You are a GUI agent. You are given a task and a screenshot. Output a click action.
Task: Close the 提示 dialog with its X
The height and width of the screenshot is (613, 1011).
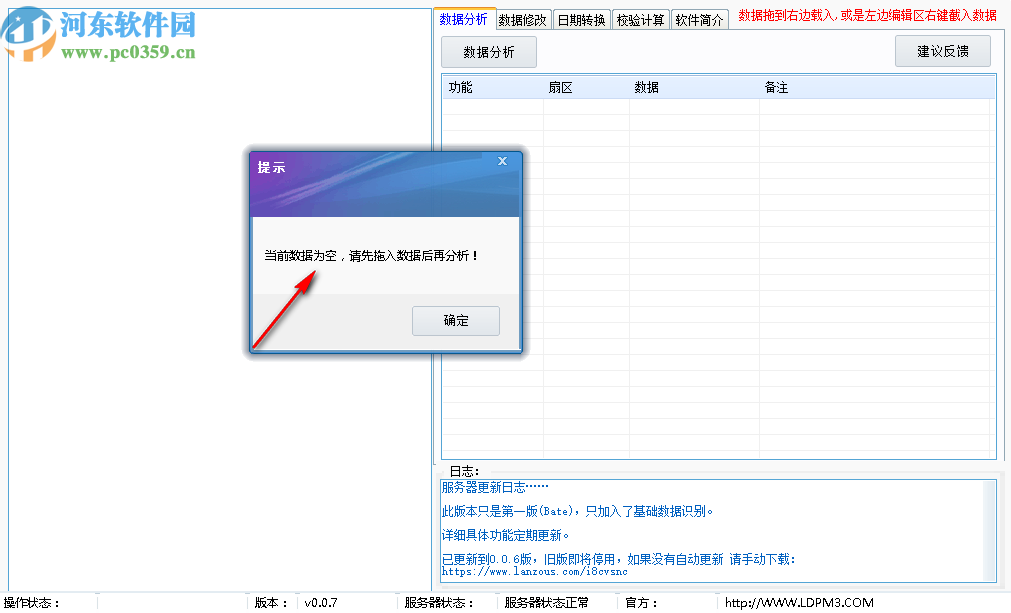click(502, 160)
